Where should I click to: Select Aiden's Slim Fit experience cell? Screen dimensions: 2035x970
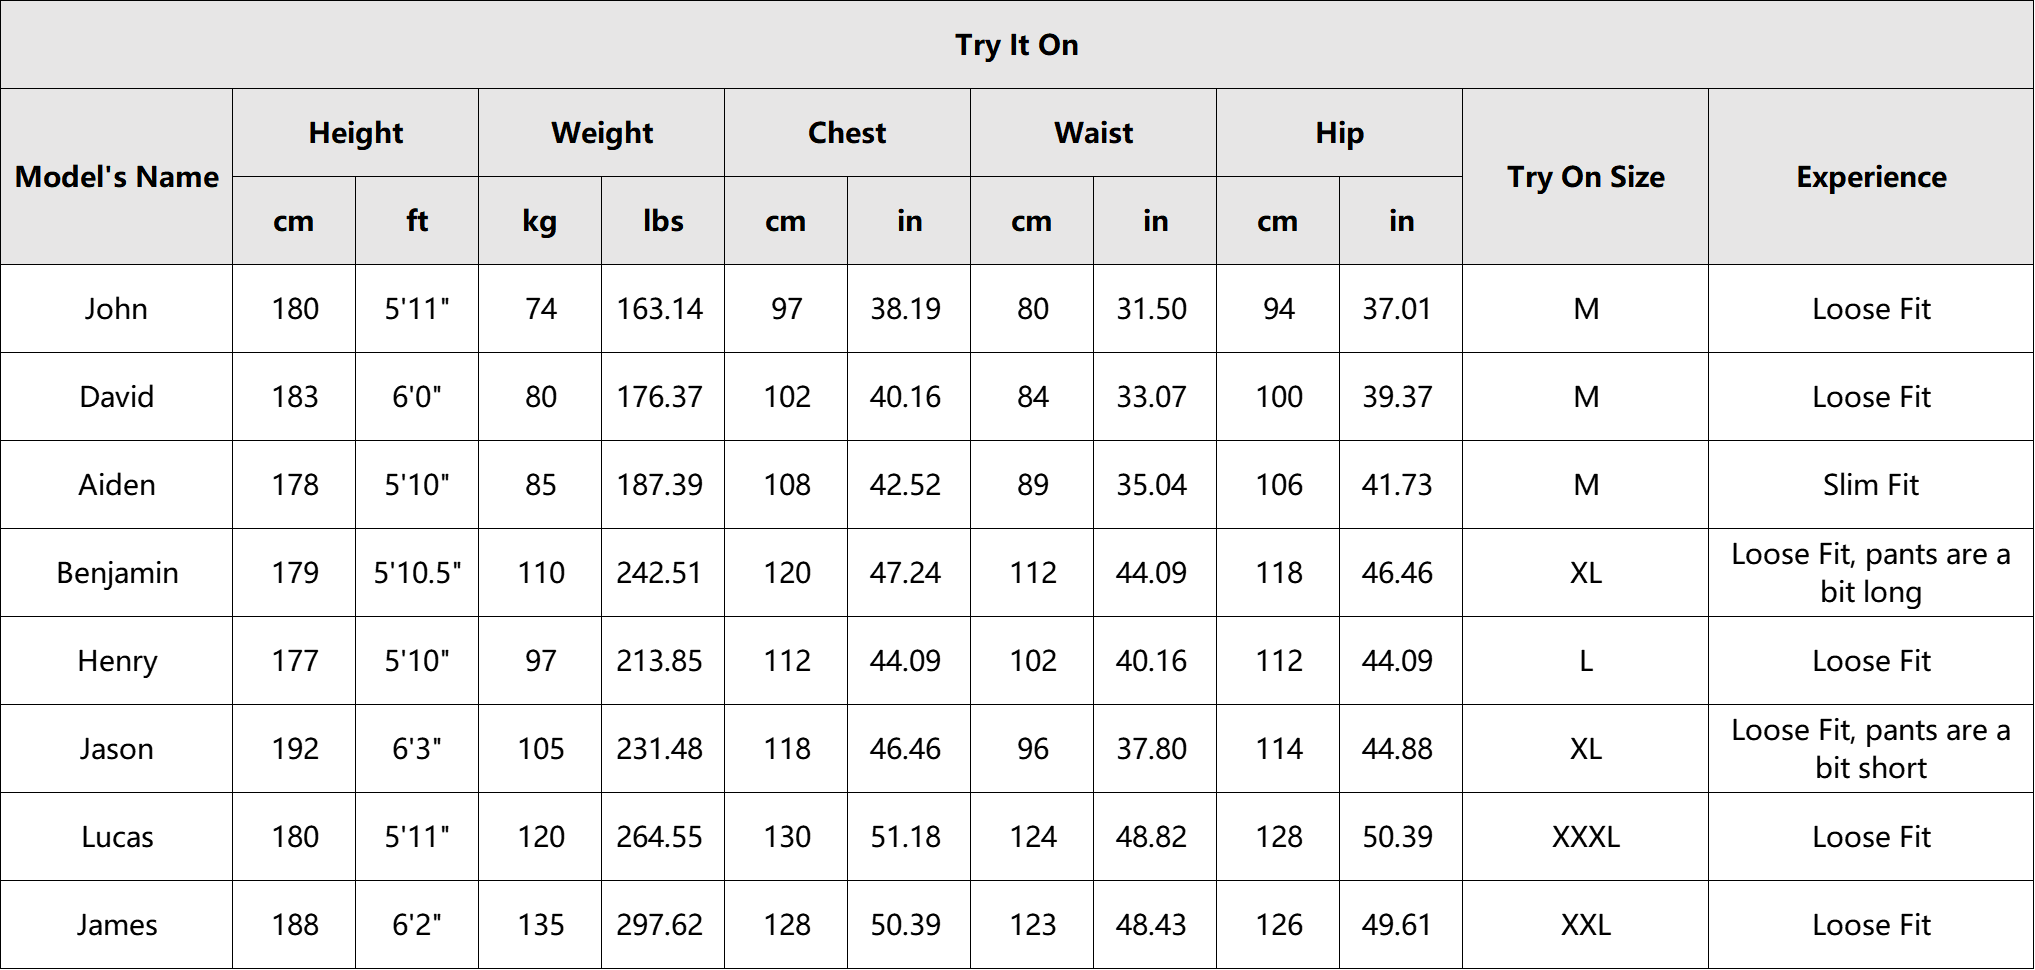[1871, 485]
